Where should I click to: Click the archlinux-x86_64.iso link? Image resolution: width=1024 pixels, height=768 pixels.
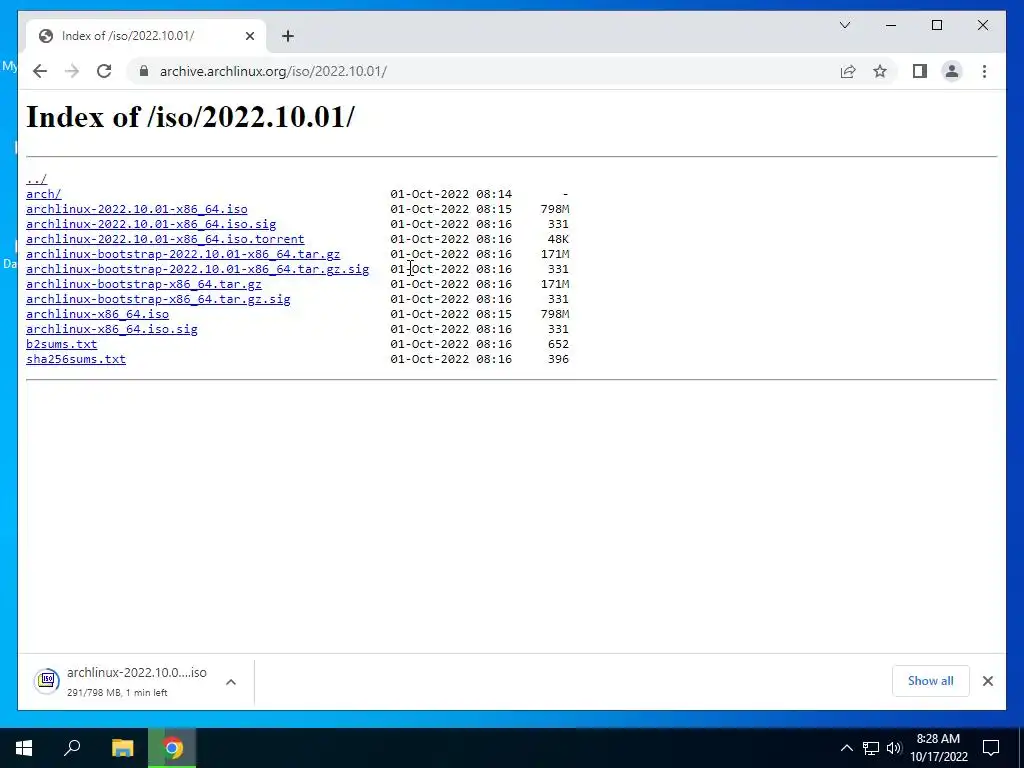[97, 314]
